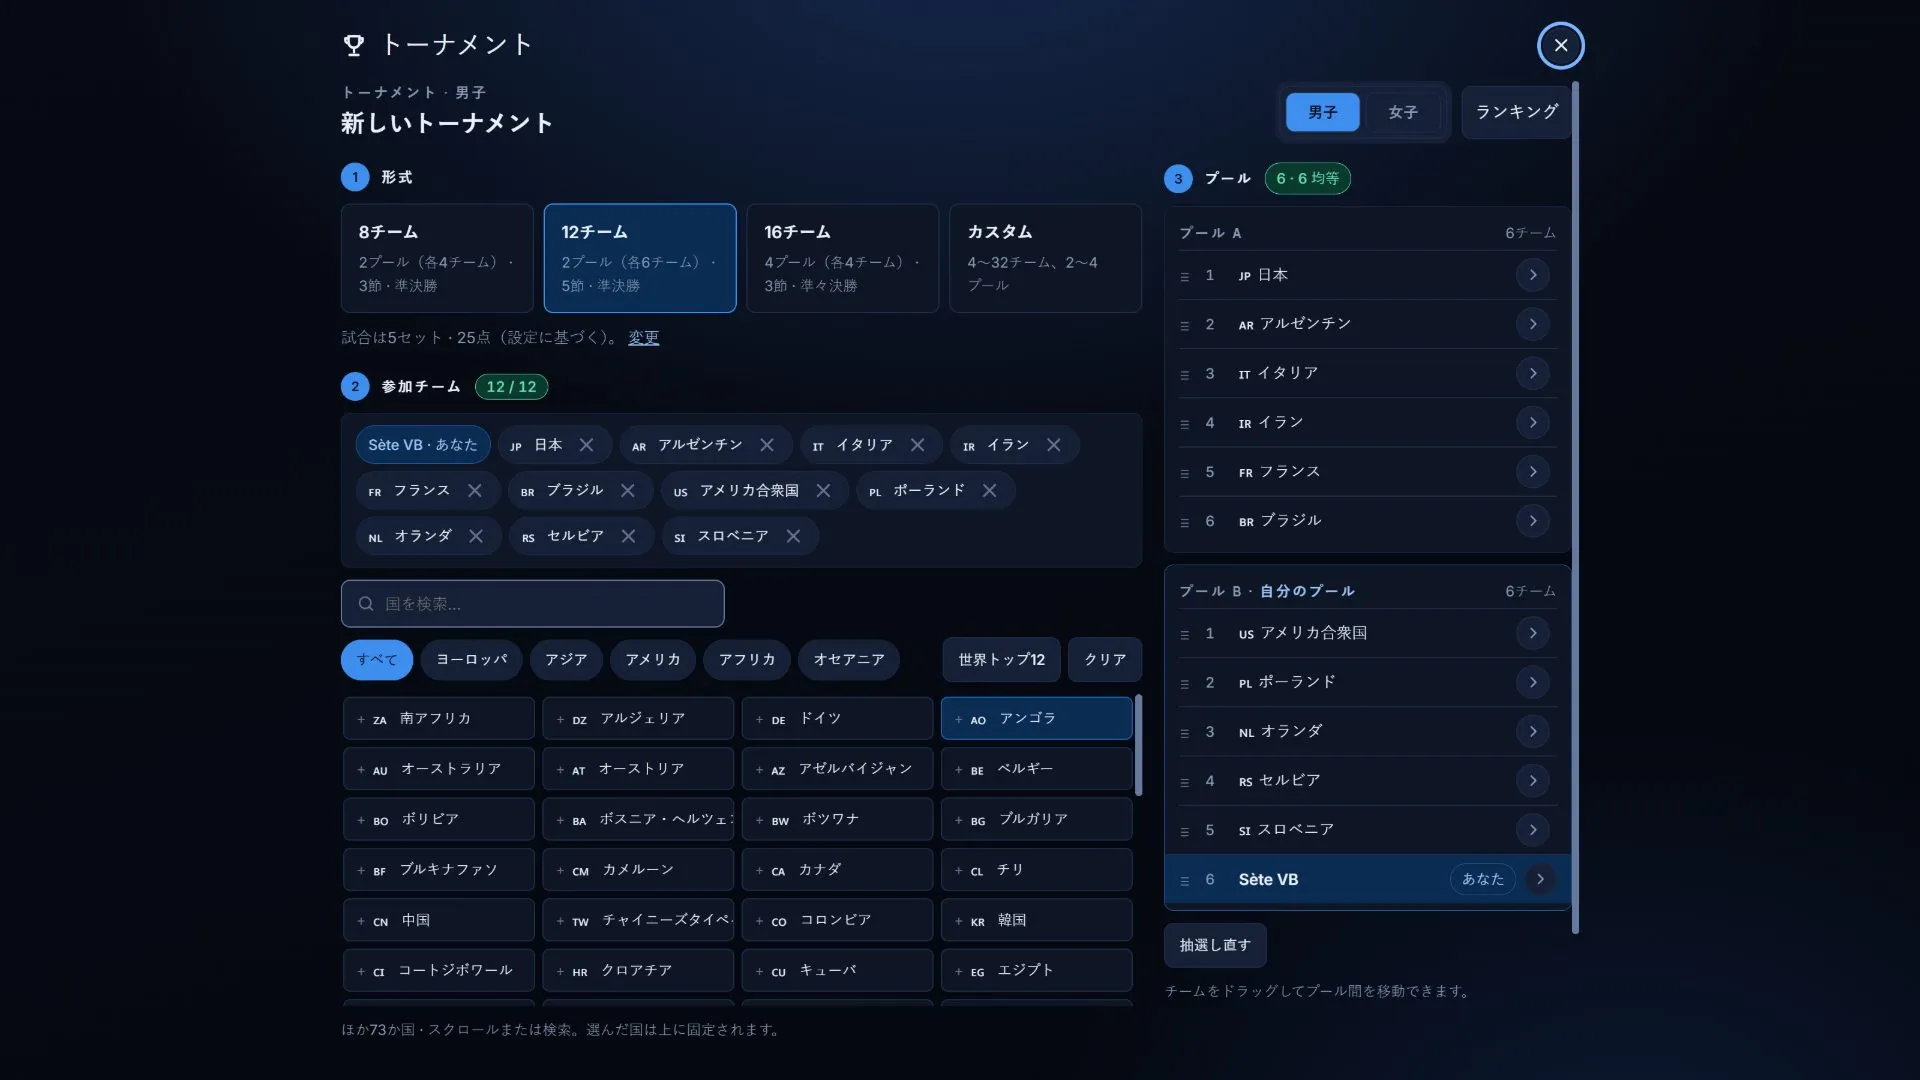Remove 日本 from participating teams
The image size is (1920, 1080).
pyautogui.click(x=587, y=445)
